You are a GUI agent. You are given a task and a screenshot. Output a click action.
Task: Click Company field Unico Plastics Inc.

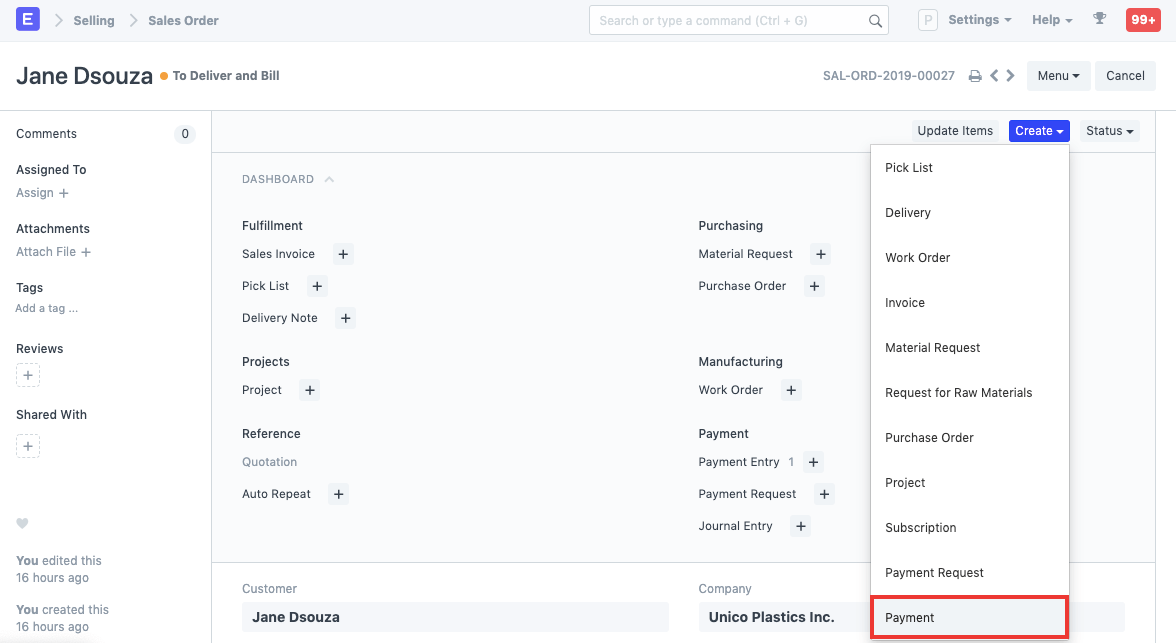[784, 617]
